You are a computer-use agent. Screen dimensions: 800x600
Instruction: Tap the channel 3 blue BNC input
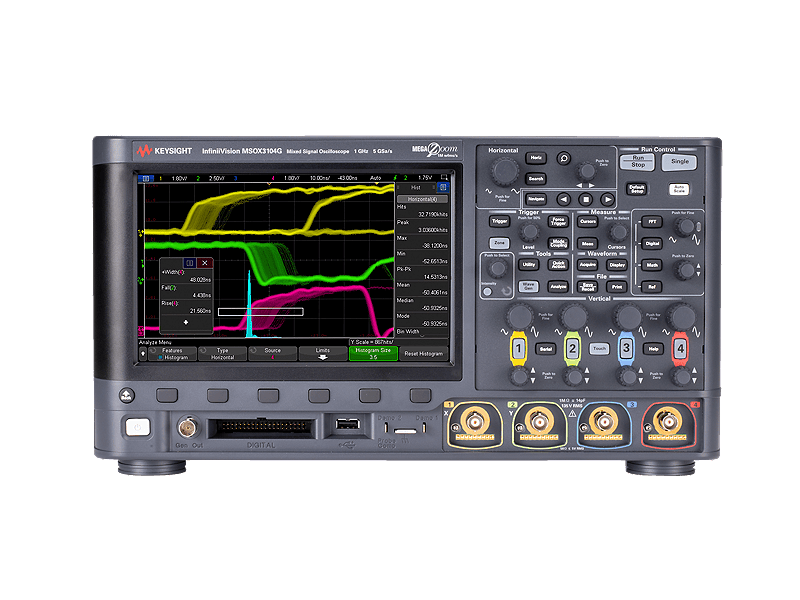pos(604,422)
